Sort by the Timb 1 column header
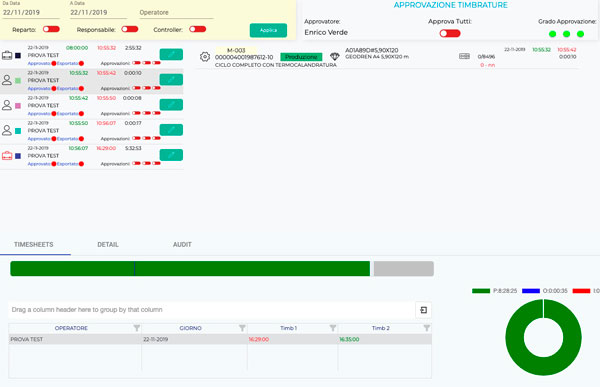Viewport: 600px width, 387px height. [x=289, y=328]
